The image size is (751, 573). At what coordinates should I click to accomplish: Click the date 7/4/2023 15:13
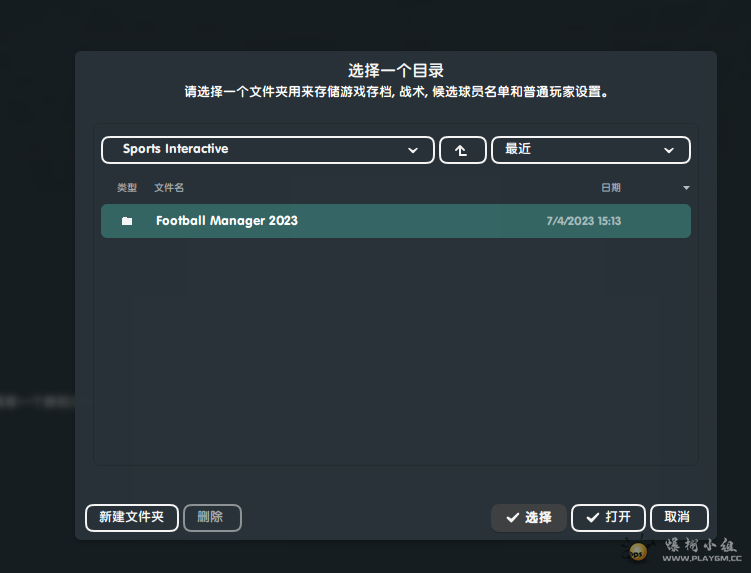(583, 221)
